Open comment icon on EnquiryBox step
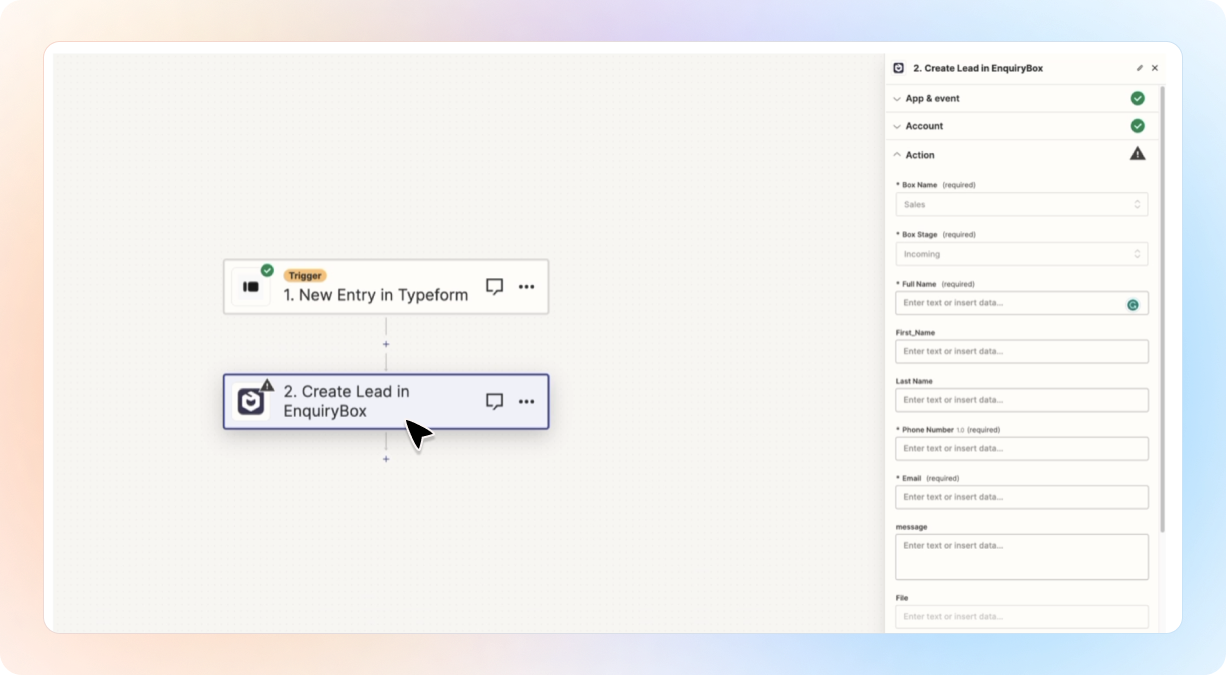 click(x=494, y=401)
